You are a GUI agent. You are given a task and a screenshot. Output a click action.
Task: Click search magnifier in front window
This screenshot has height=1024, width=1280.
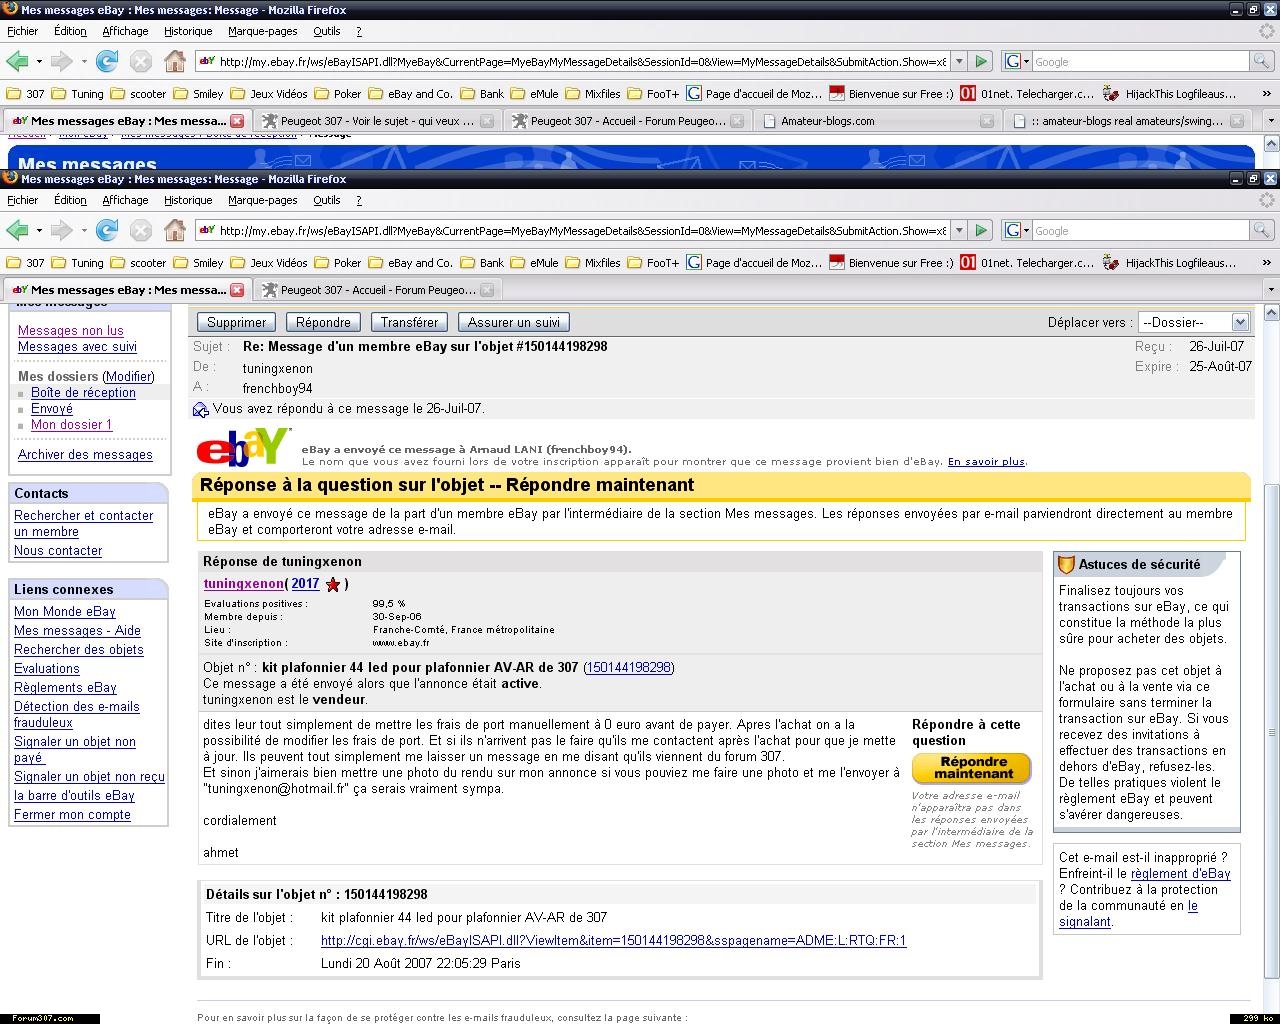tap(1261, 230)
